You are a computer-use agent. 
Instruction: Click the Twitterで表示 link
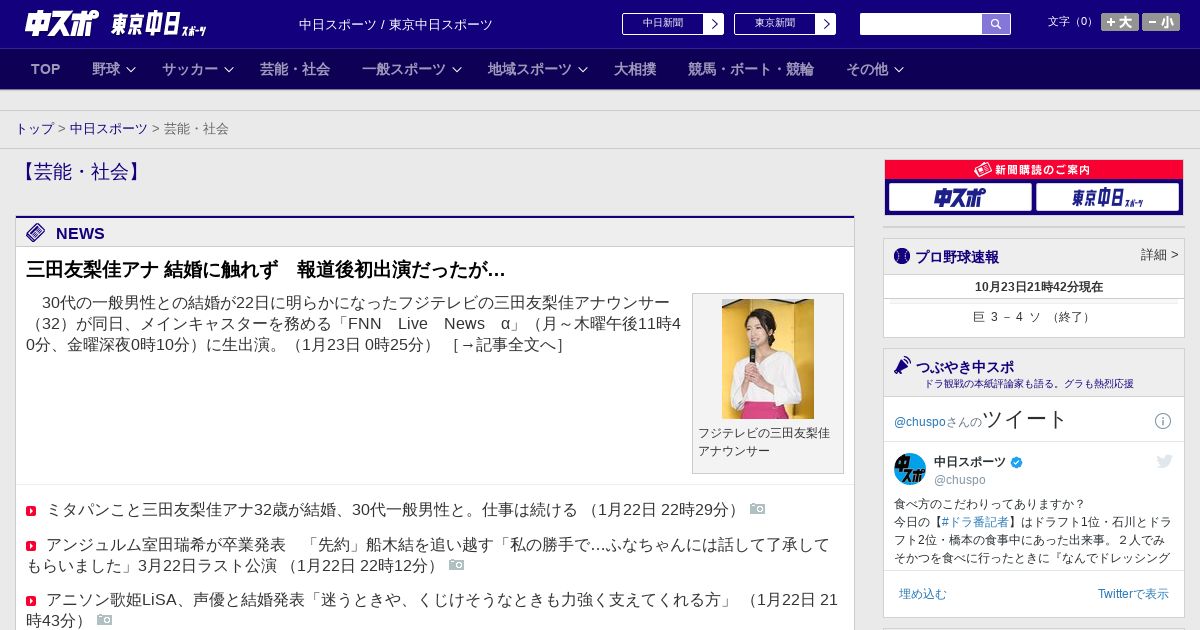coord(1133,594)
